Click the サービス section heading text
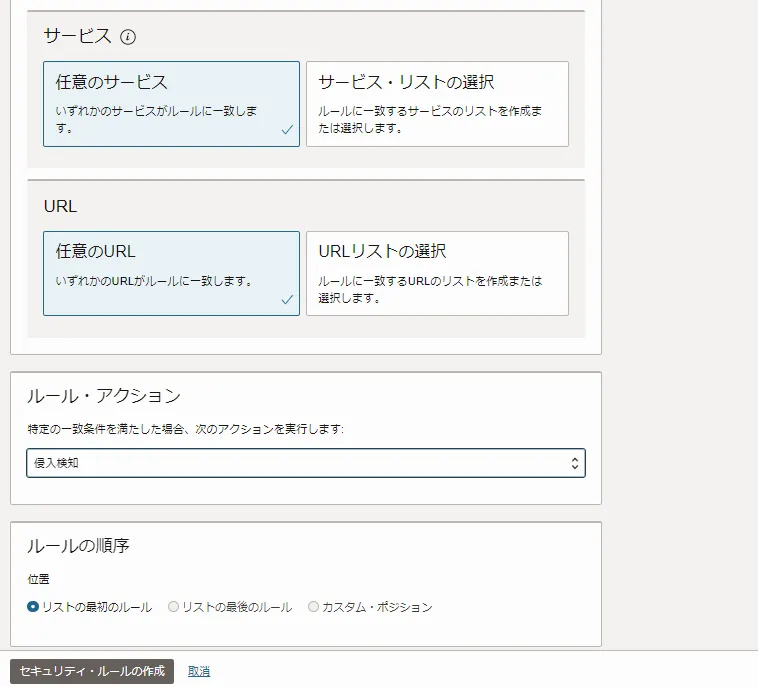The width and height of the screenshot is (758, 687). [x=77, y=37]
